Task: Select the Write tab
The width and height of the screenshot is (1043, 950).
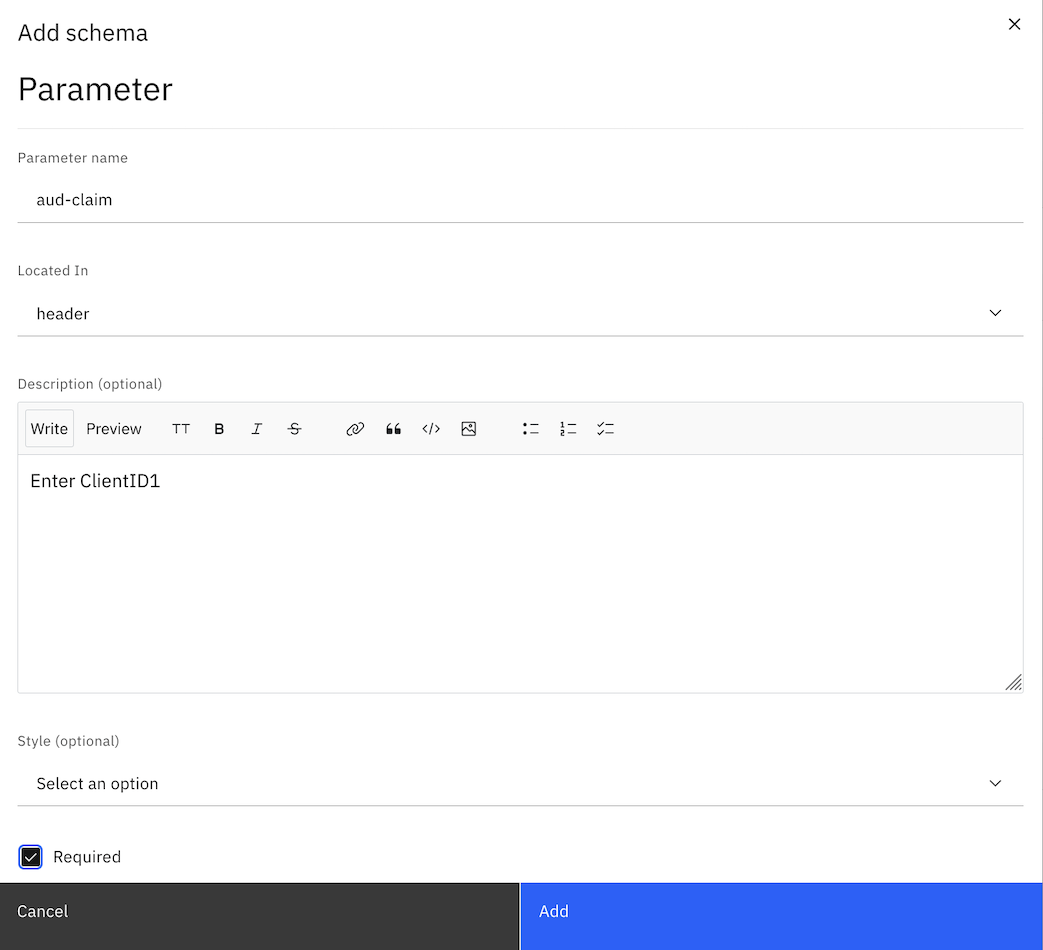Action: pyautogui.click(x=49, y=428)
